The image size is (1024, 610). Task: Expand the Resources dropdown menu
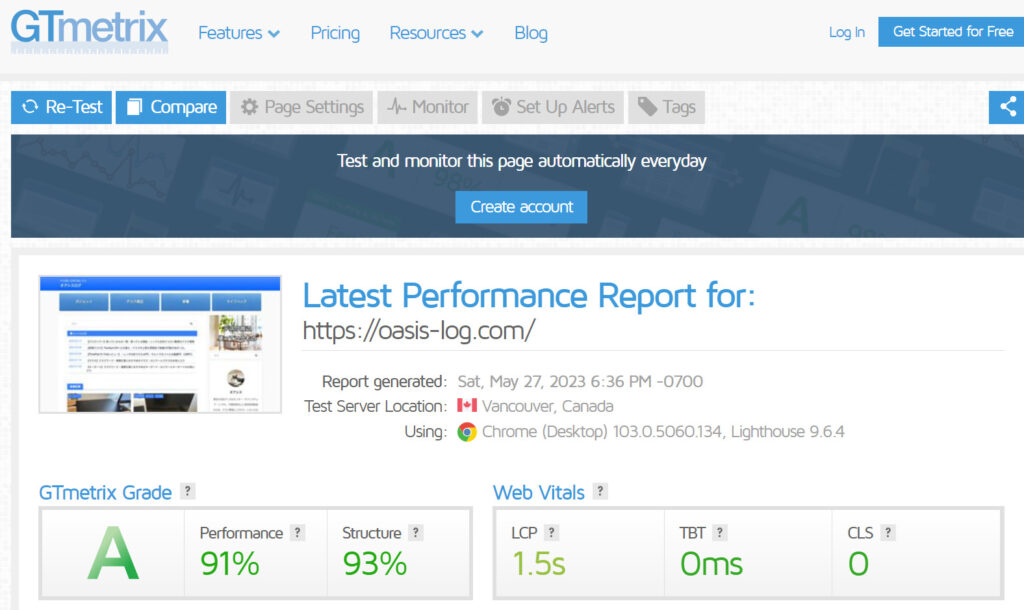click(436, 33)
